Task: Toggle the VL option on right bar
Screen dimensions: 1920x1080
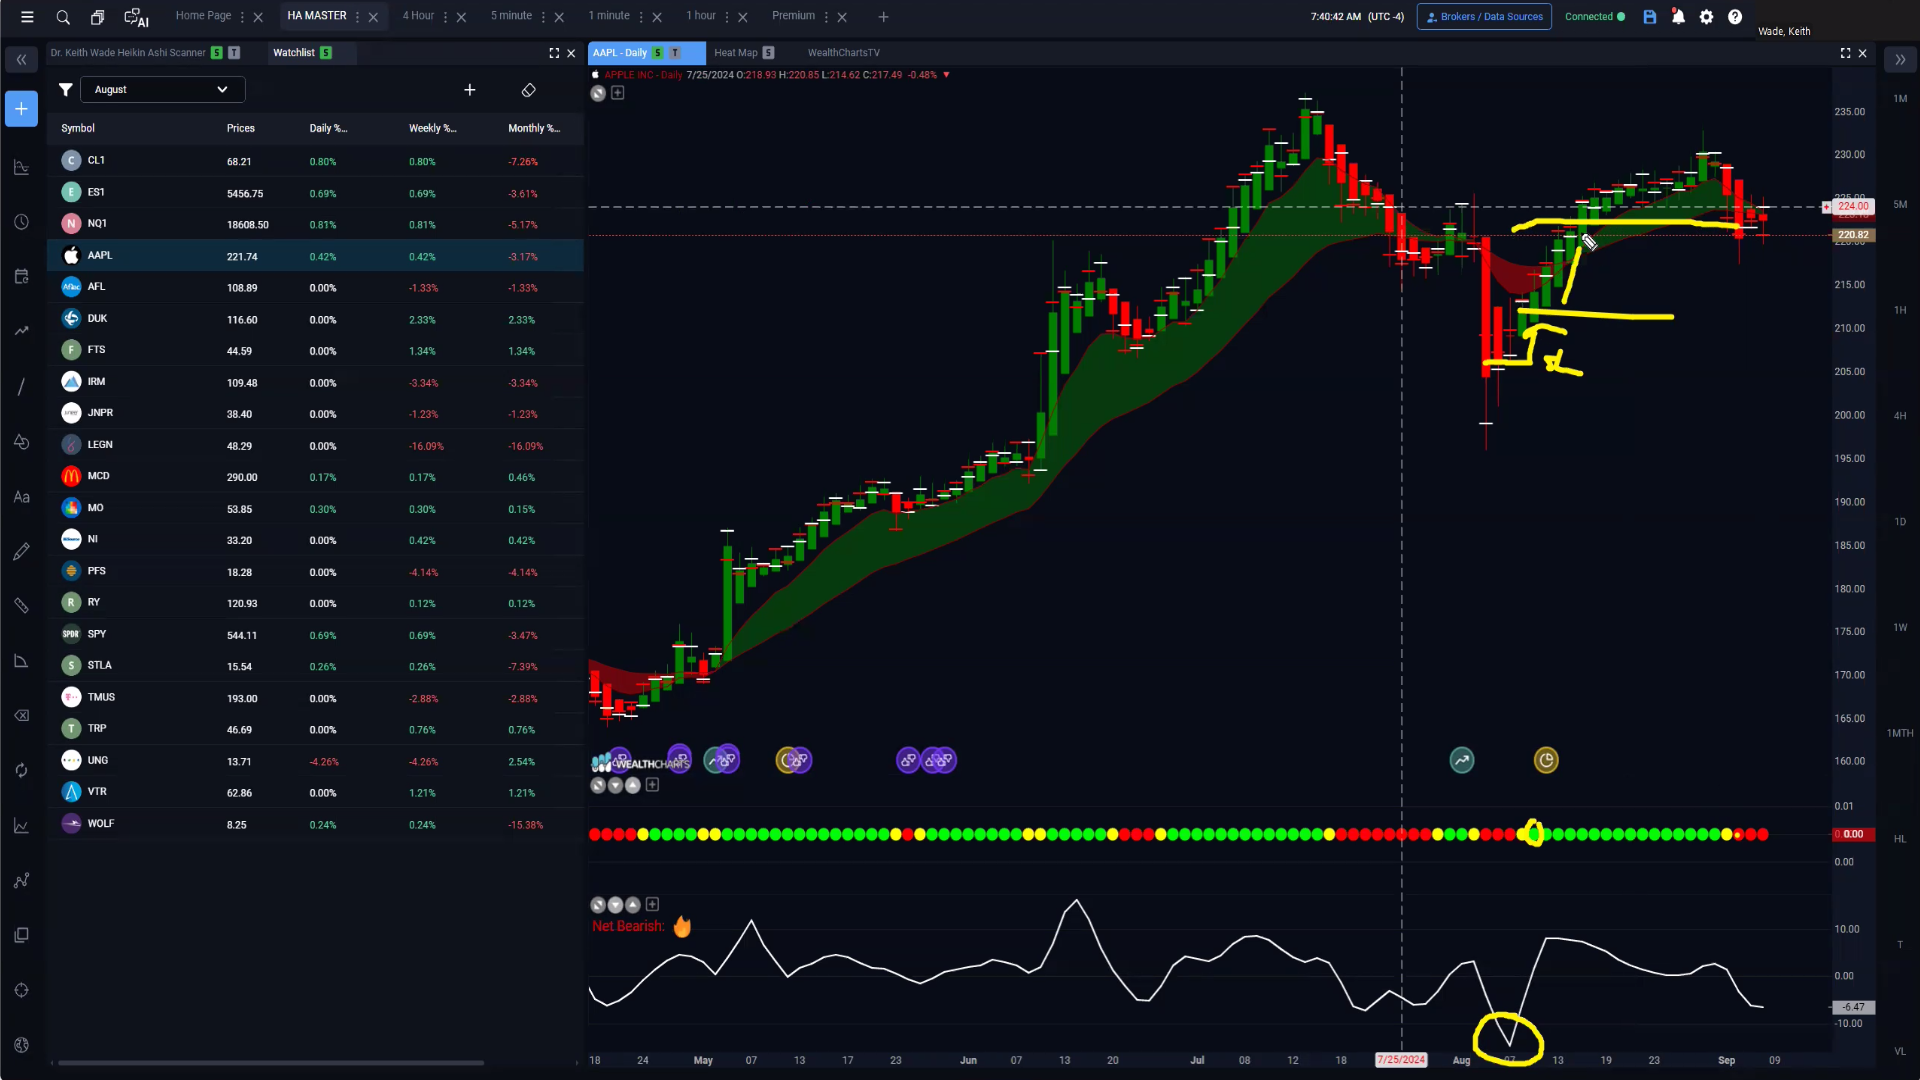Action: (1900, 1051)
